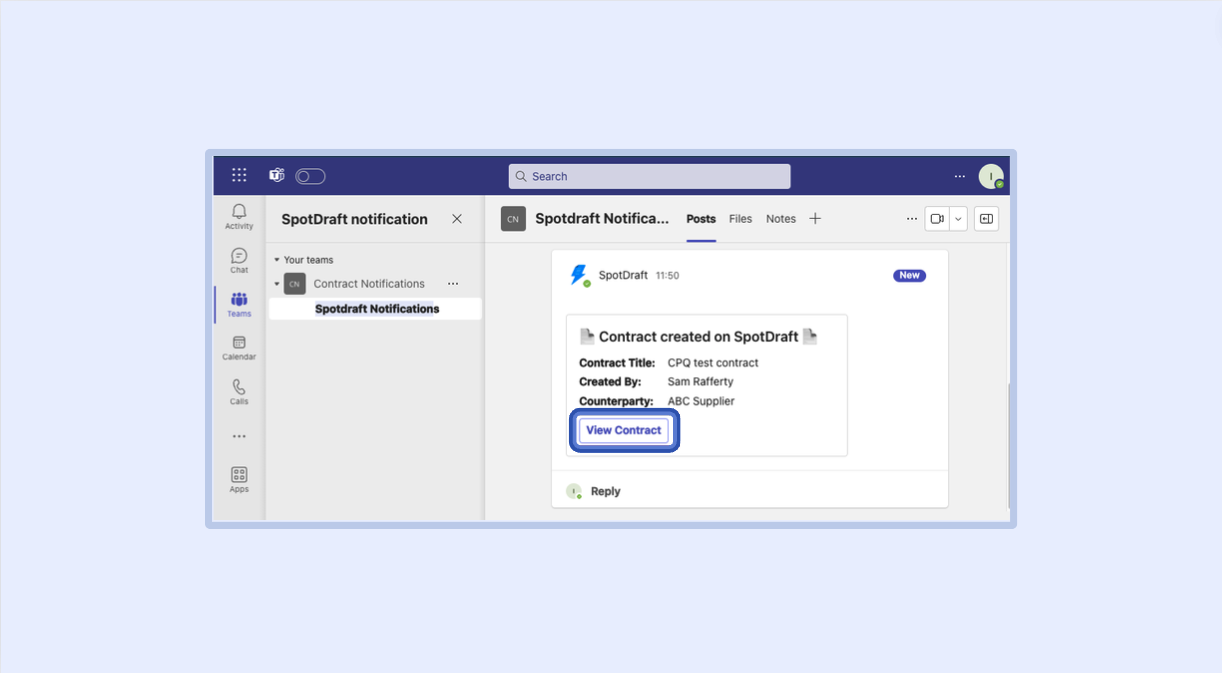Go to Activity in sidebar
This screenshot has width=1222, height=673.
point(239,217)
